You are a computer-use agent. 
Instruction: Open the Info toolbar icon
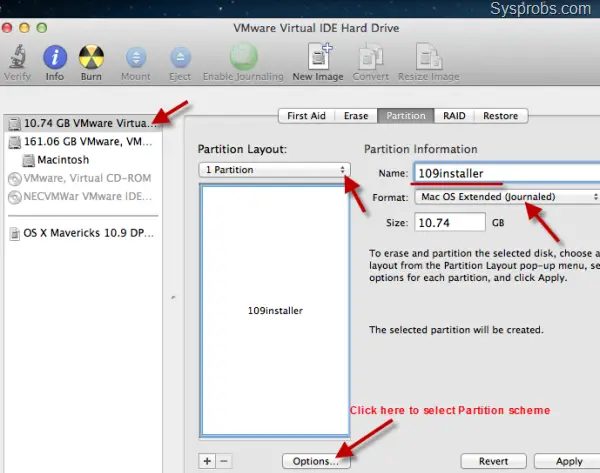click(55, 57)
